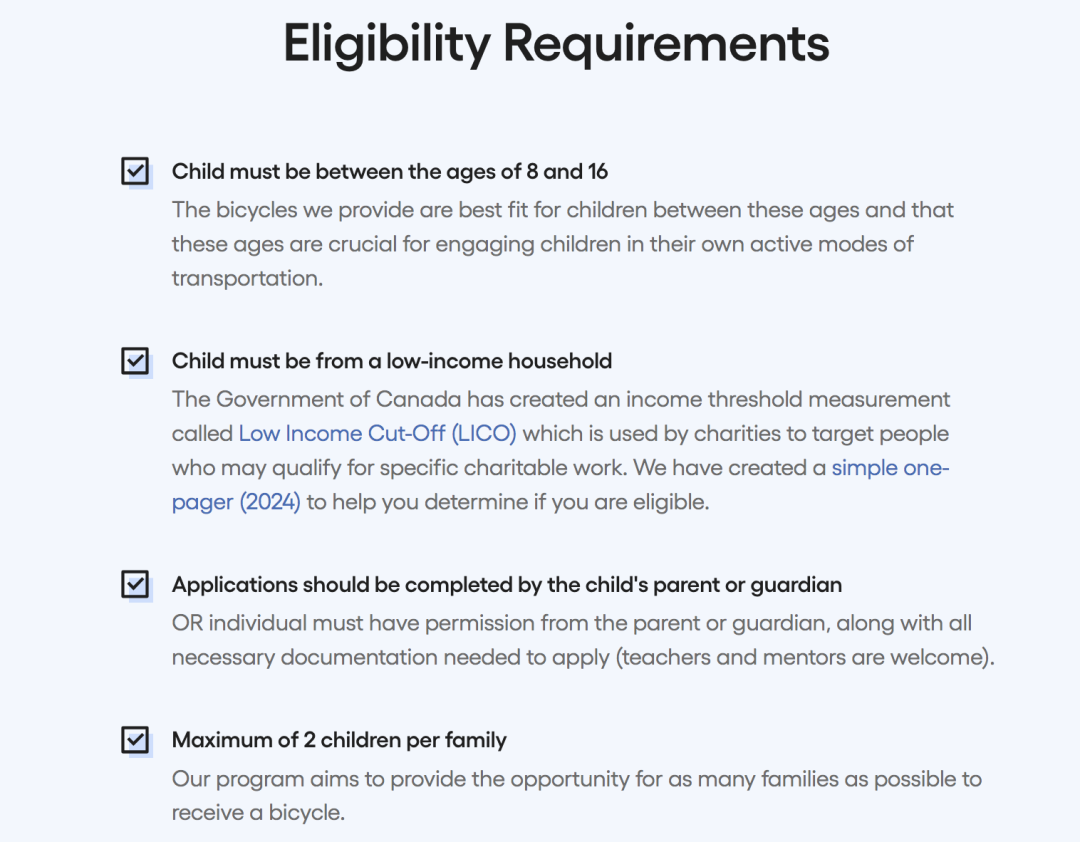
Task: Select the 'Child must be from a low-income household' heading
Action: pos(392,361)
